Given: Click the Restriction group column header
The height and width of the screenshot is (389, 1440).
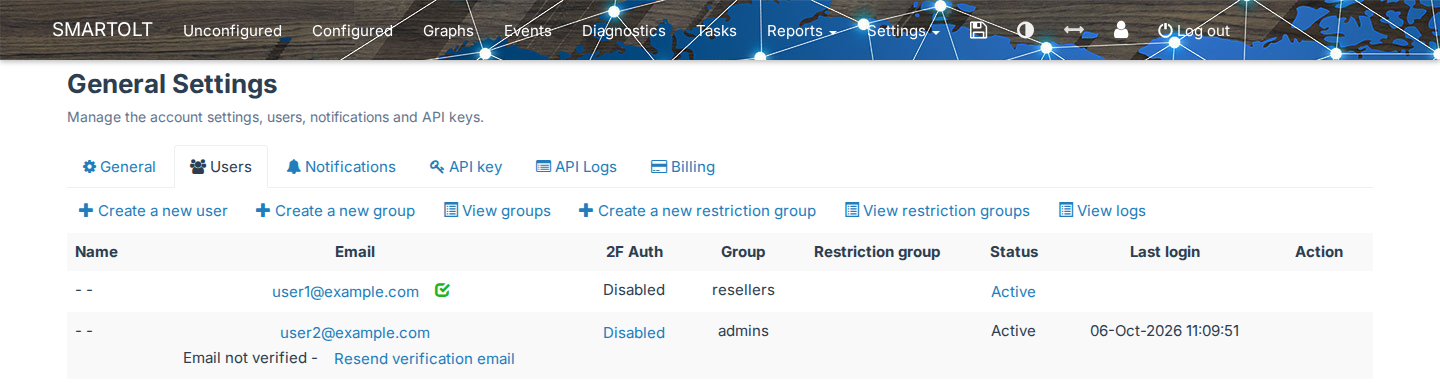Looking at the screenshot, I should (877, 252).
